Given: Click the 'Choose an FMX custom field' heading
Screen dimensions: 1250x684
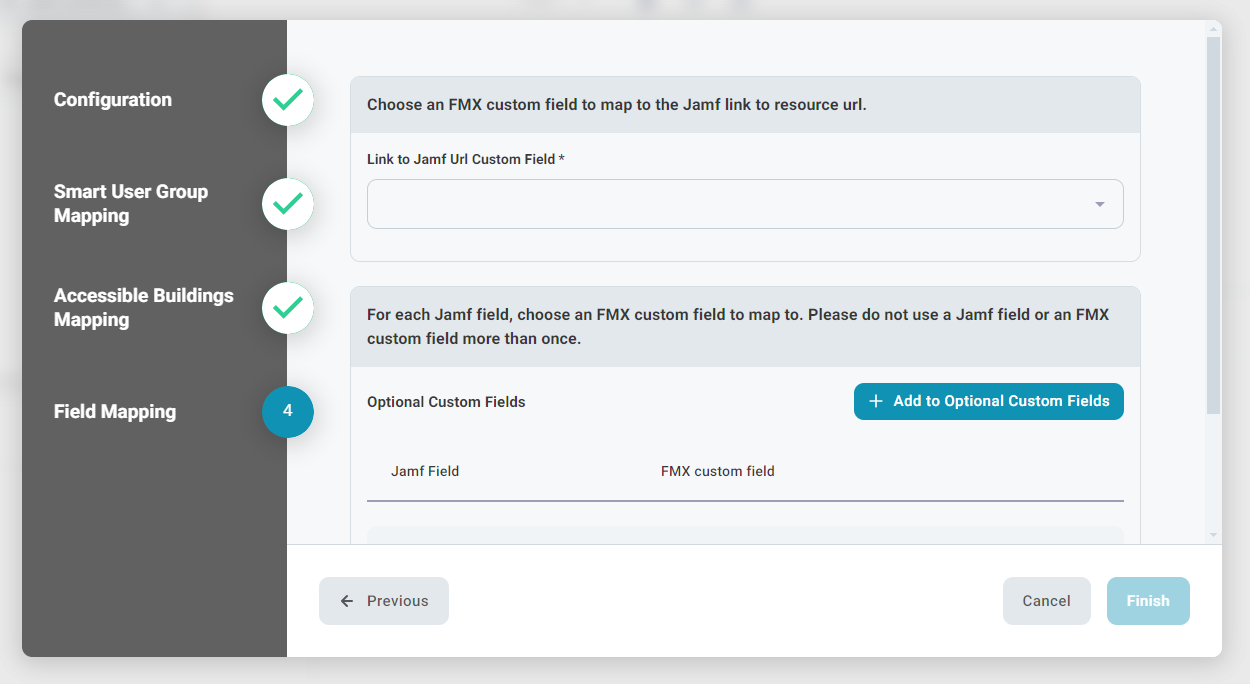Looking at the screenshot, I should 617,104.
